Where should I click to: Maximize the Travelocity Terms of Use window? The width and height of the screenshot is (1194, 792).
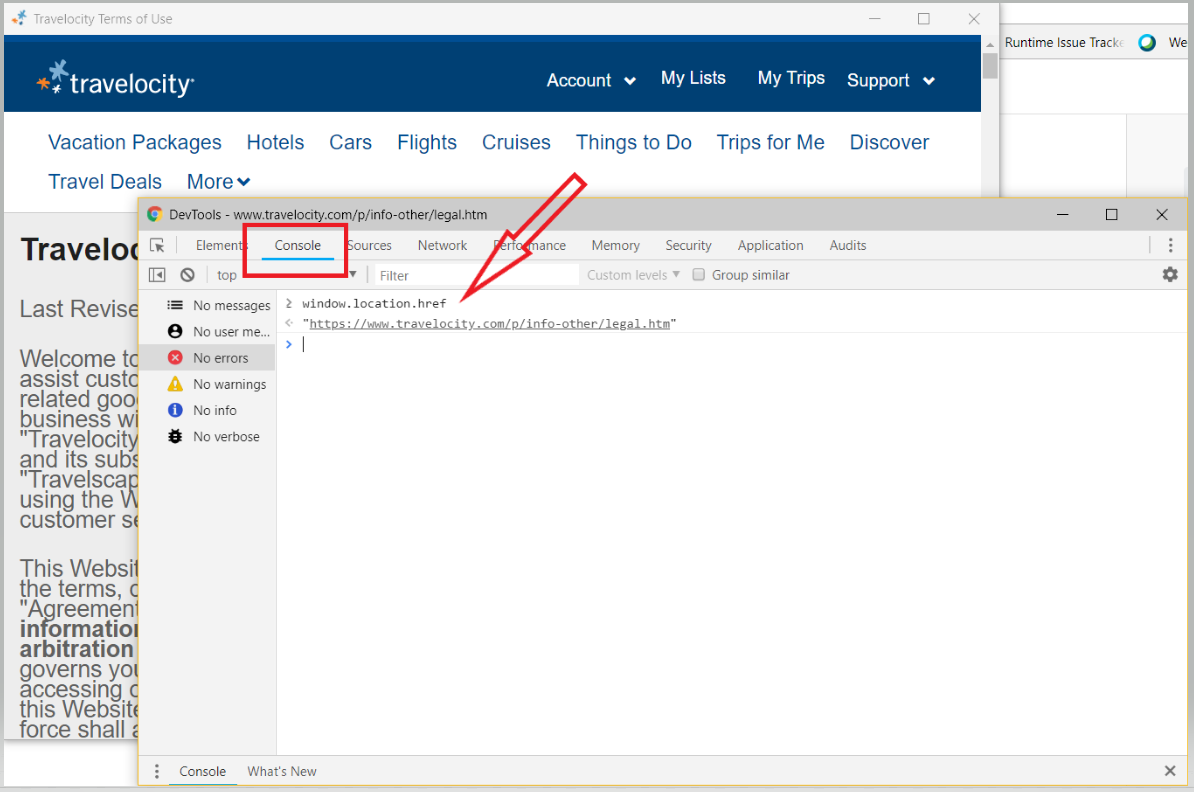(924, 19)
